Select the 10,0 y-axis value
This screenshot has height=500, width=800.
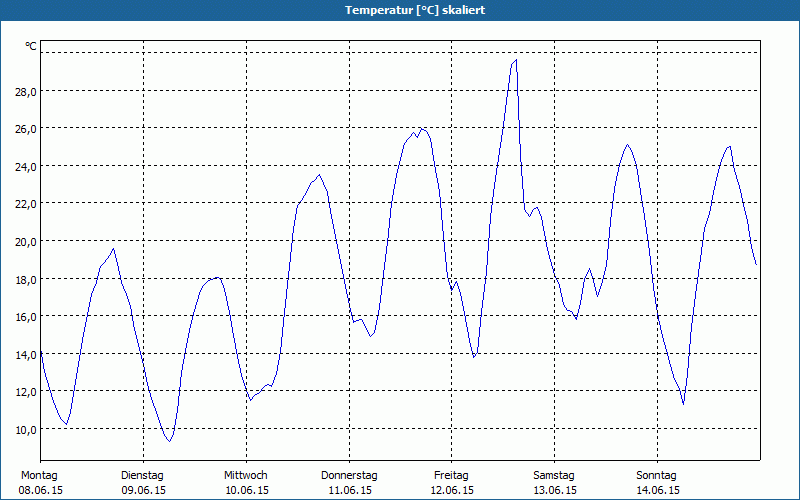click(x=25, y=429)
